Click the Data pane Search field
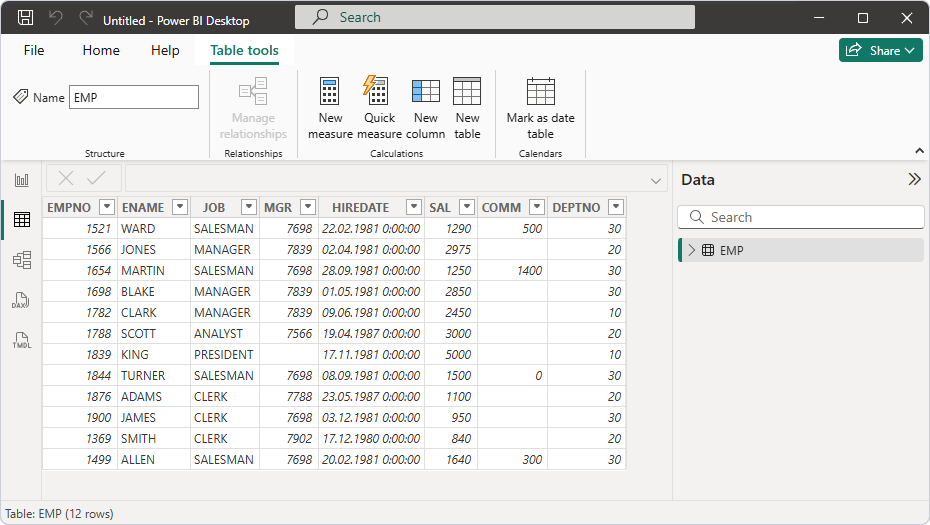 coord(801,217)
